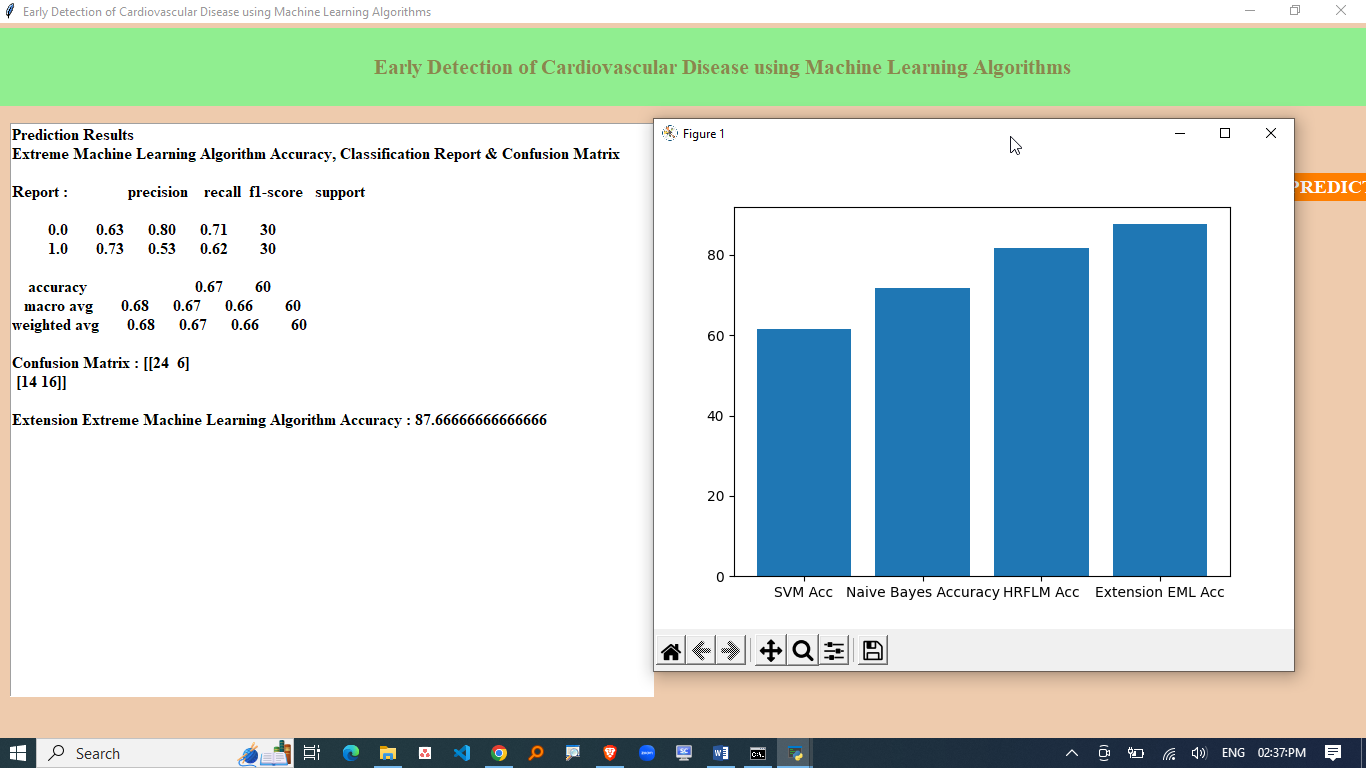
Task: Open File Explorer from taskbar
Action: tap(388, 753)
